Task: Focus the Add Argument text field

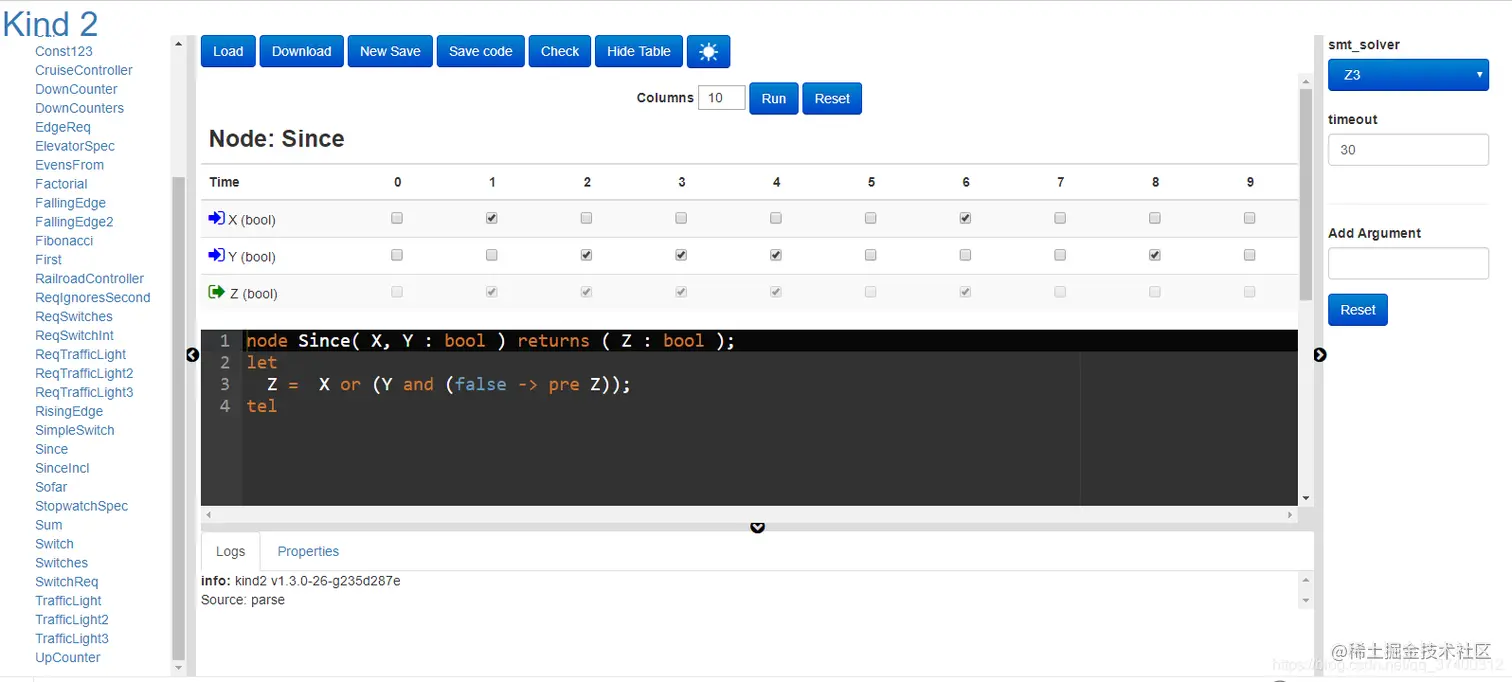Action: click(x=1408, y=263)
